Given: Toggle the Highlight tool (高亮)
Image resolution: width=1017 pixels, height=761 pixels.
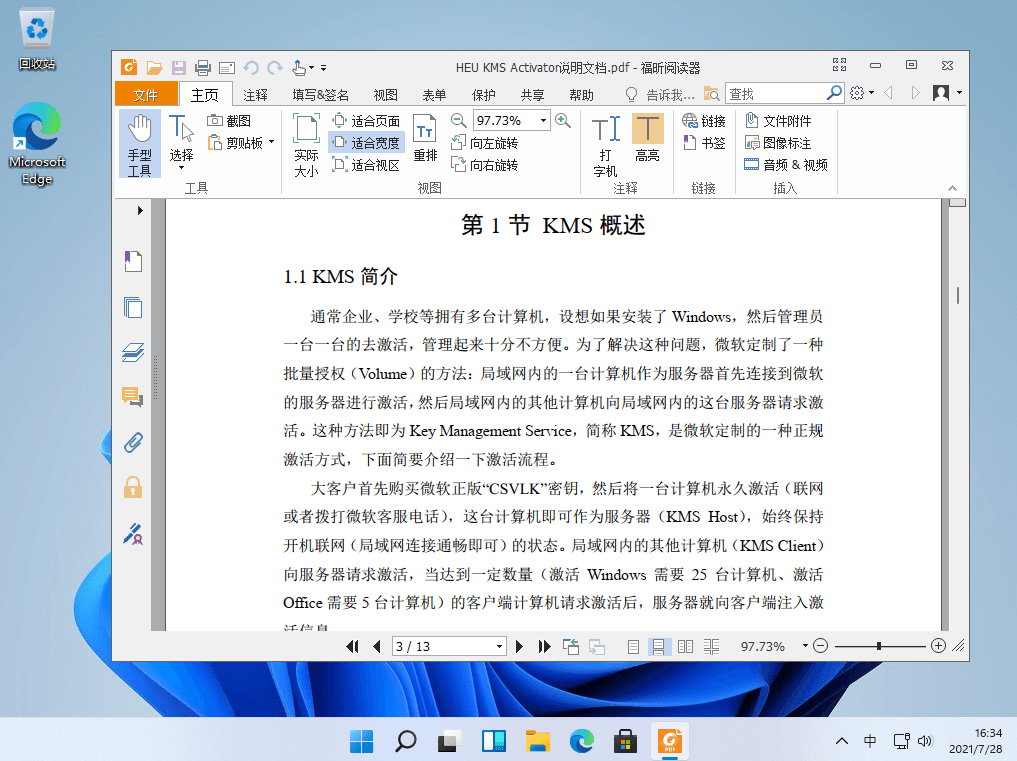Looking at the screenshot, I should 647,138.
